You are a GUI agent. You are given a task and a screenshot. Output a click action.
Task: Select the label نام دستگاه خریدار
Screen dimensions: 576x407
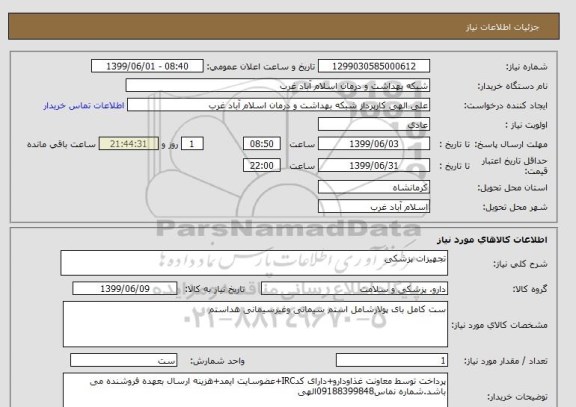512,86
